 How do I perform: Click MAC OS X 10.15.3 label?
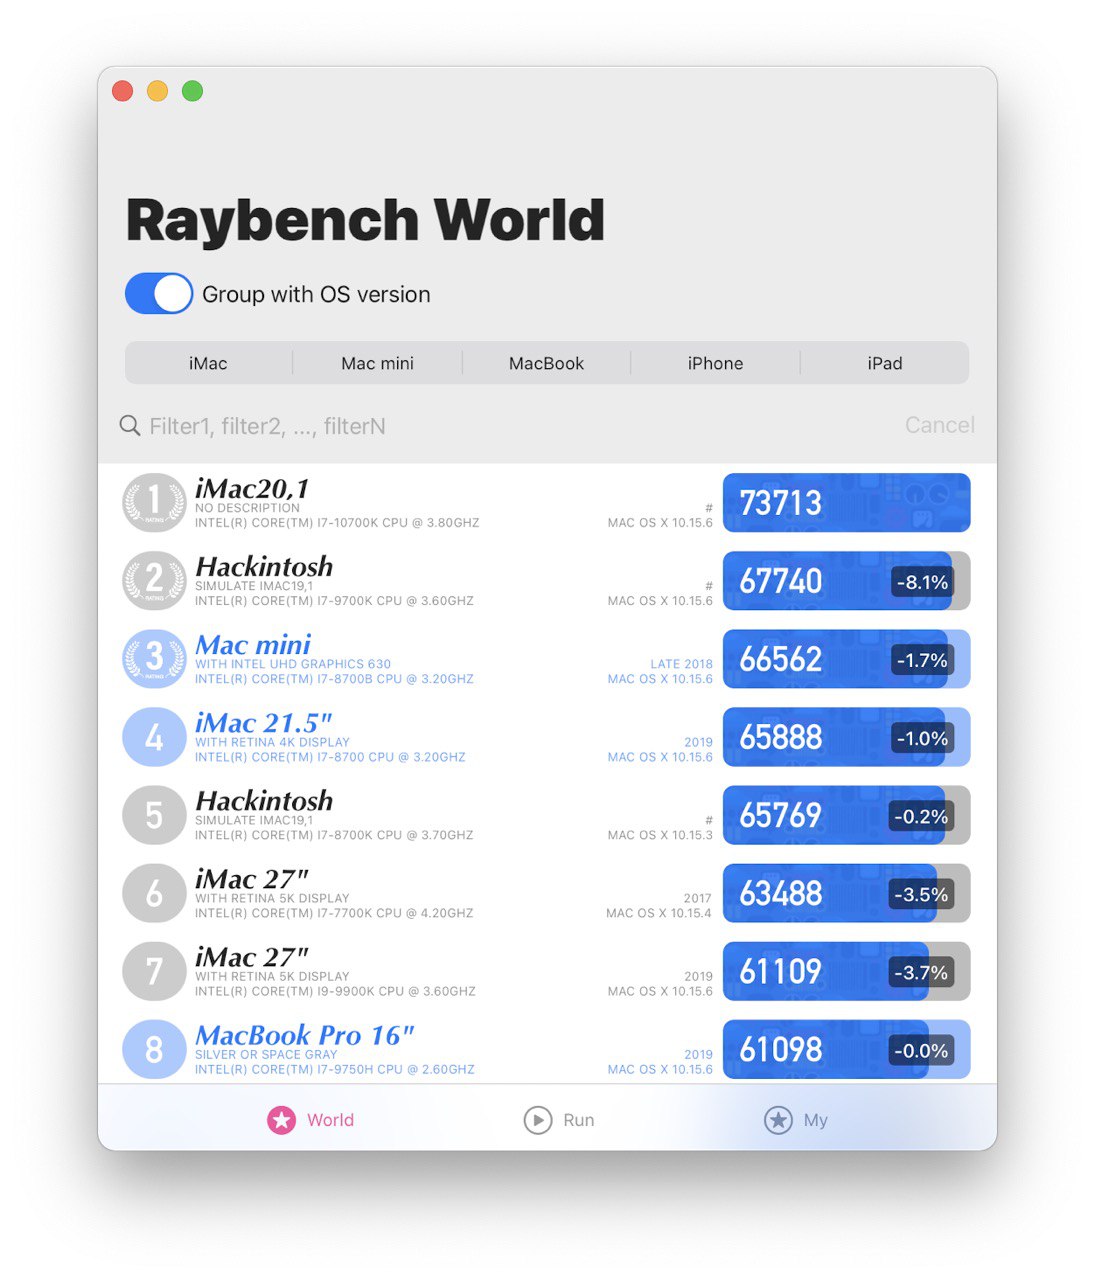(660, 835)
